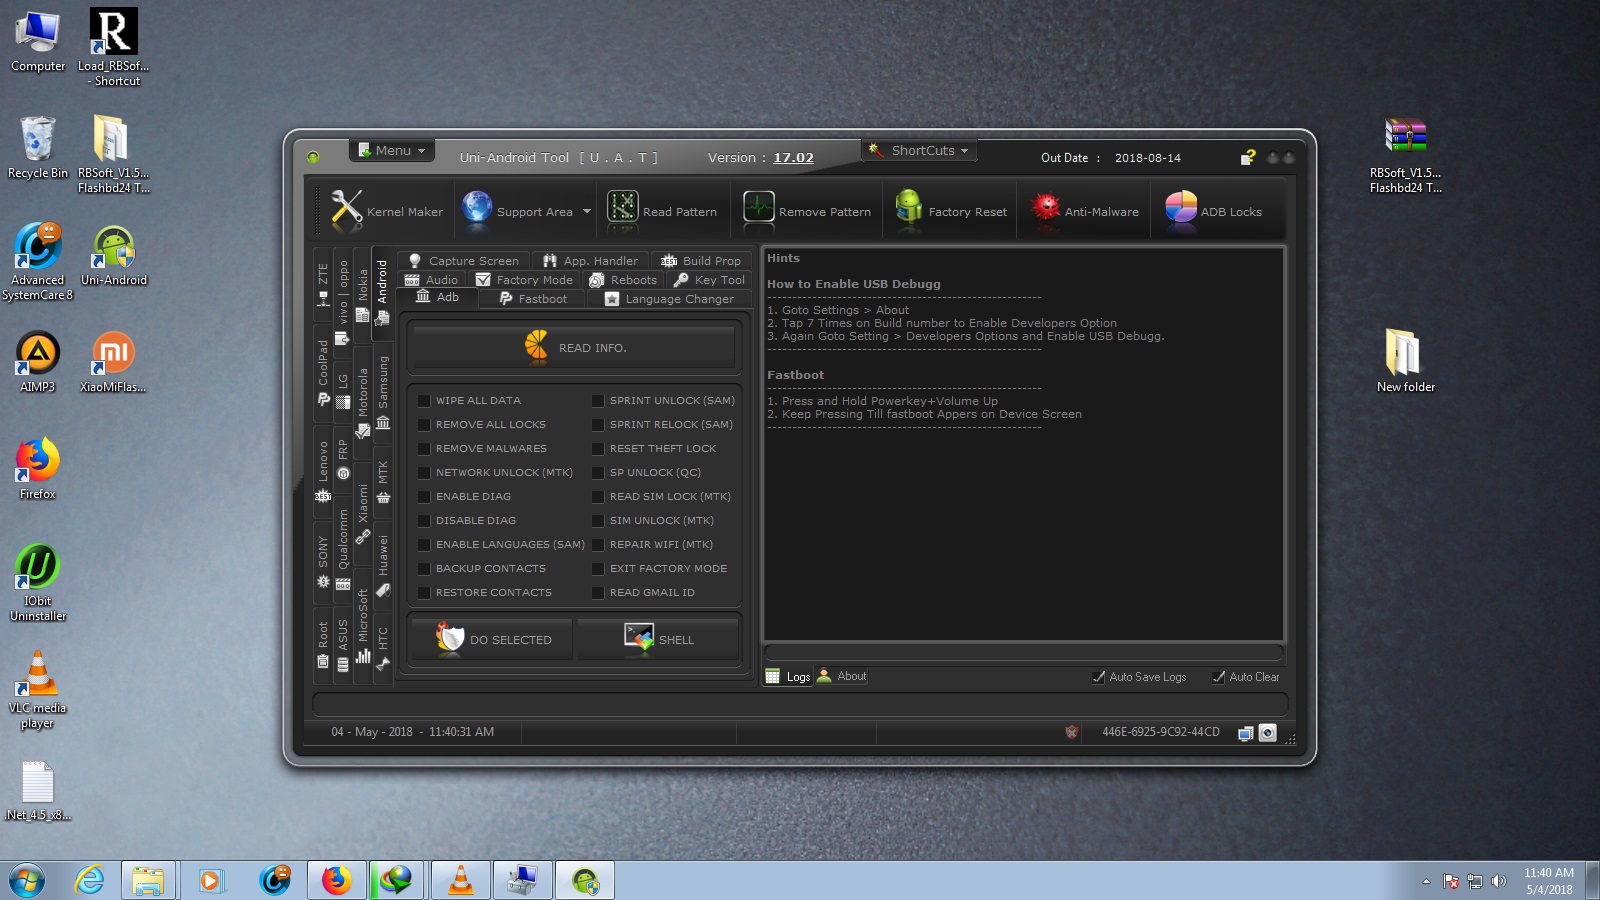
Task: Click the READ INFO. button
Action: [x=575, y=347]
